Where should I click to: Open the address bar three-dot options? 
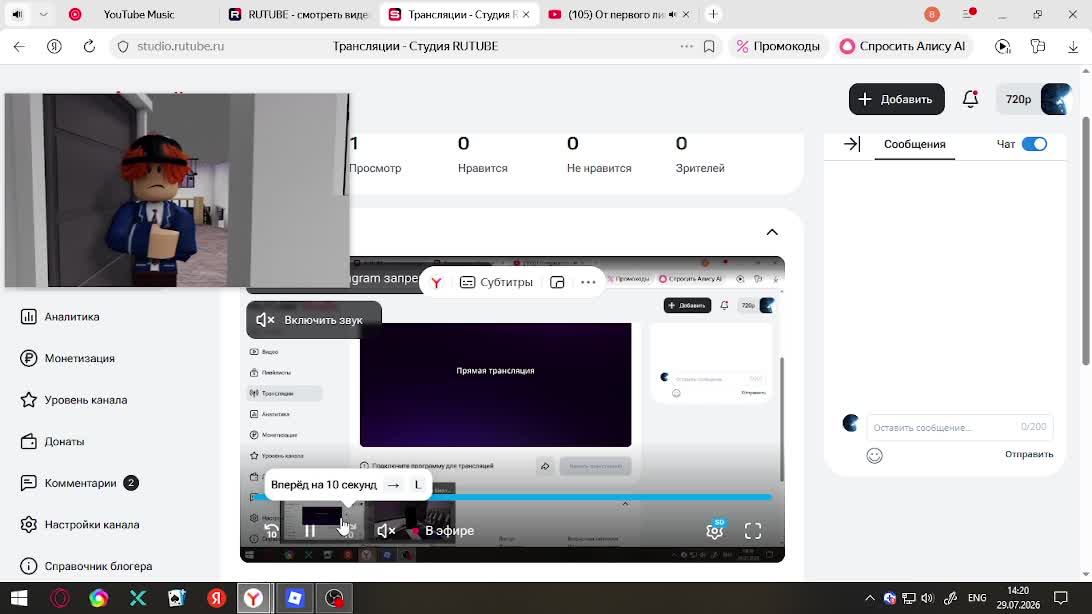coord(687,47)
